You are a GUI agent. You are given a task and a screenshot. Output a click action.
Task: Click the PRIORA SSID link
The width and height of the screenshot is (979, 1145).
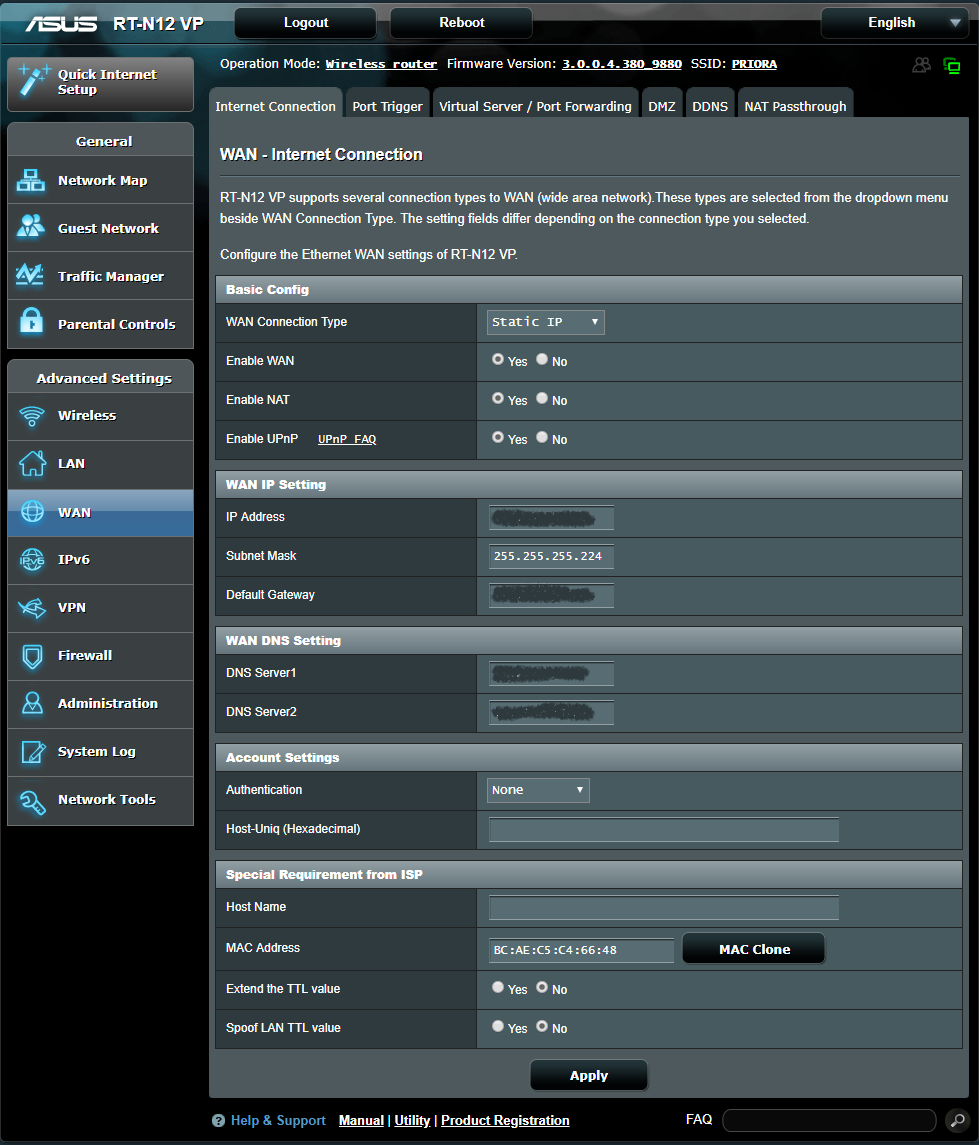(x=754, y=64)
